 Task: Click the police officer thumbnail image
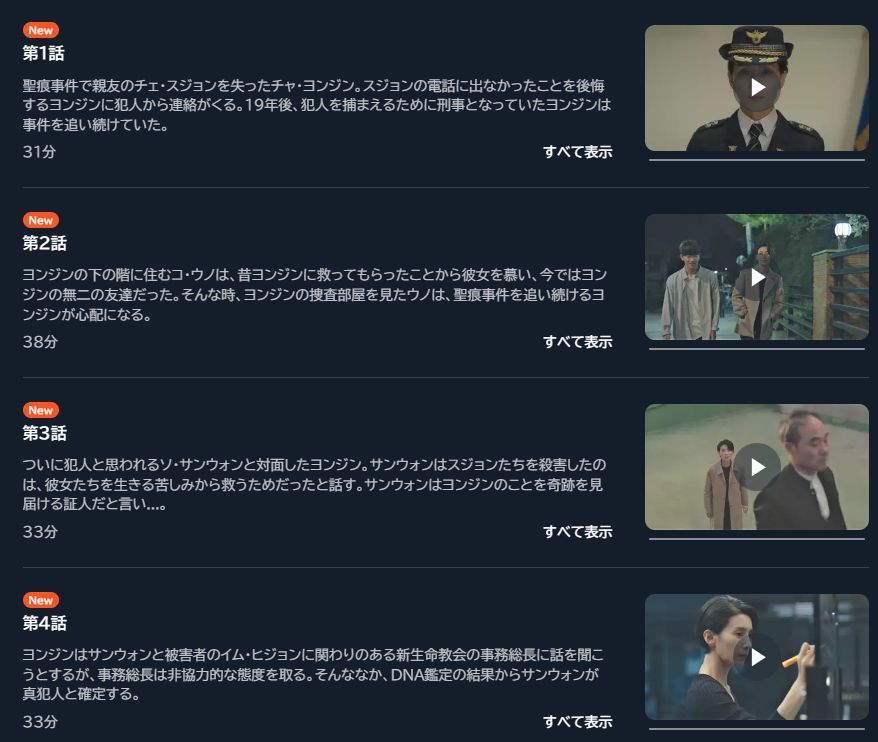[x=757, y=87]
